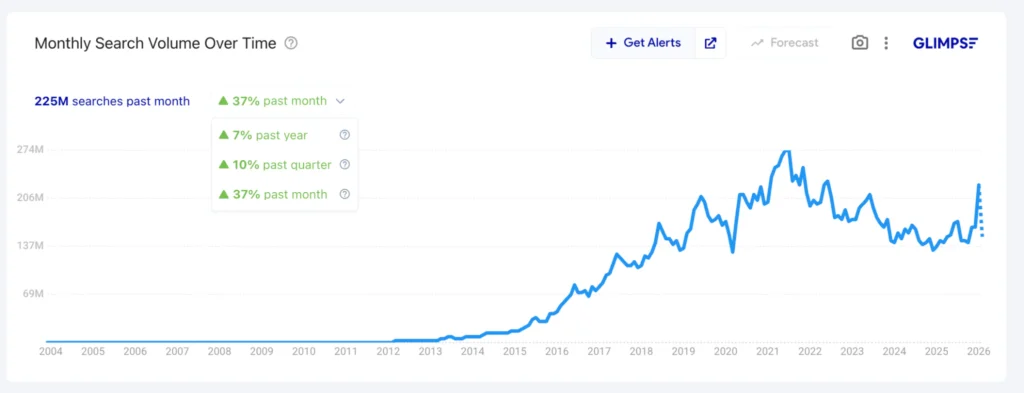
Task: Click the Glimpse logo
Action: pyautogui.click(x=945, y=43)
